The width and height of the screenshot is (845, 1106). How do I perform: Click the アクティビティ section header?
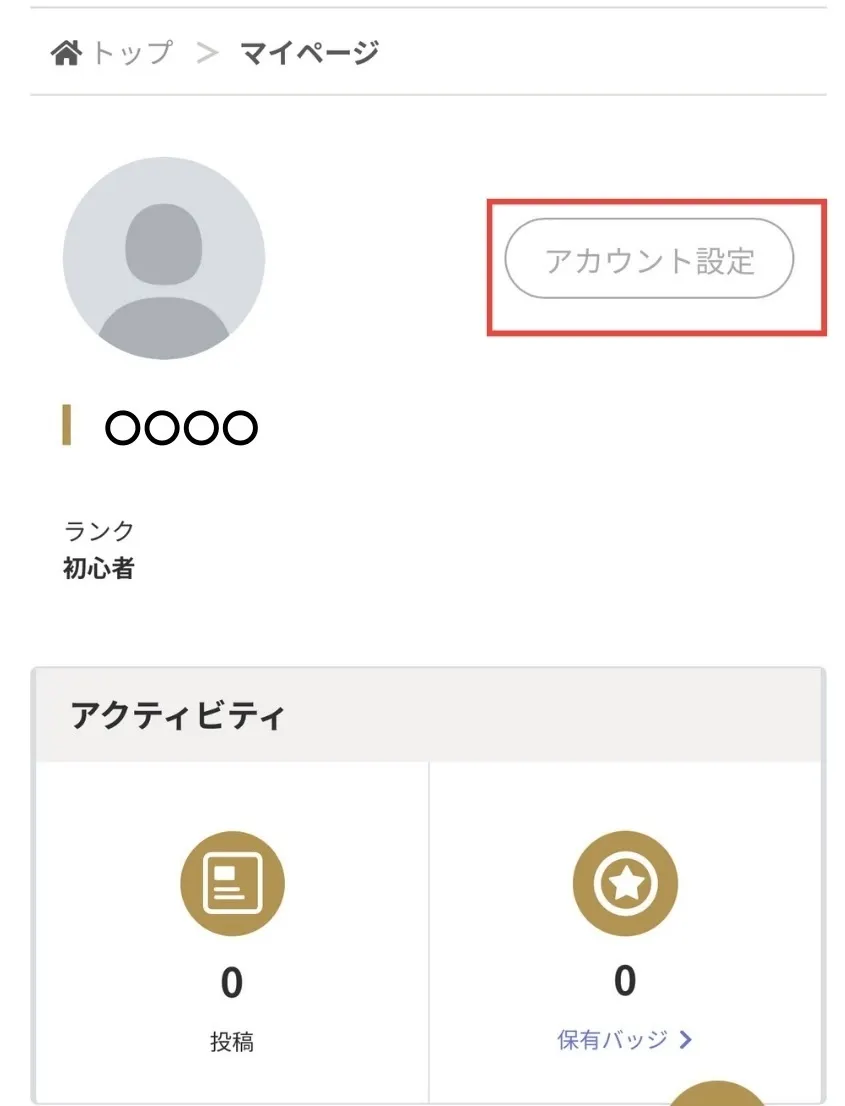click(177, 715)
